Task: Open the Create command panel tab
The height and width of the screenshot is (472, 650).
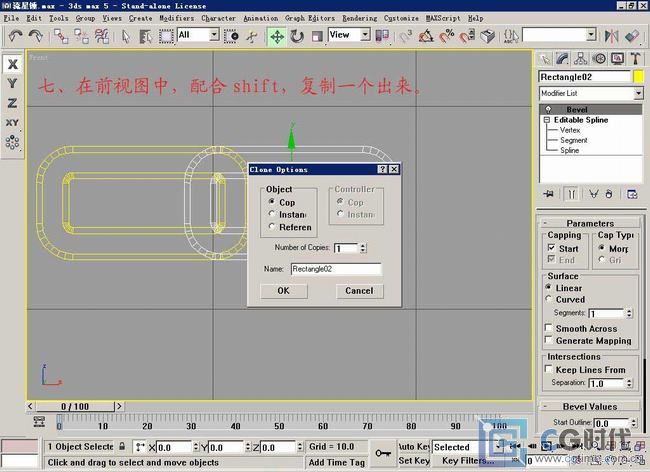Action: [x=544, y=59]
